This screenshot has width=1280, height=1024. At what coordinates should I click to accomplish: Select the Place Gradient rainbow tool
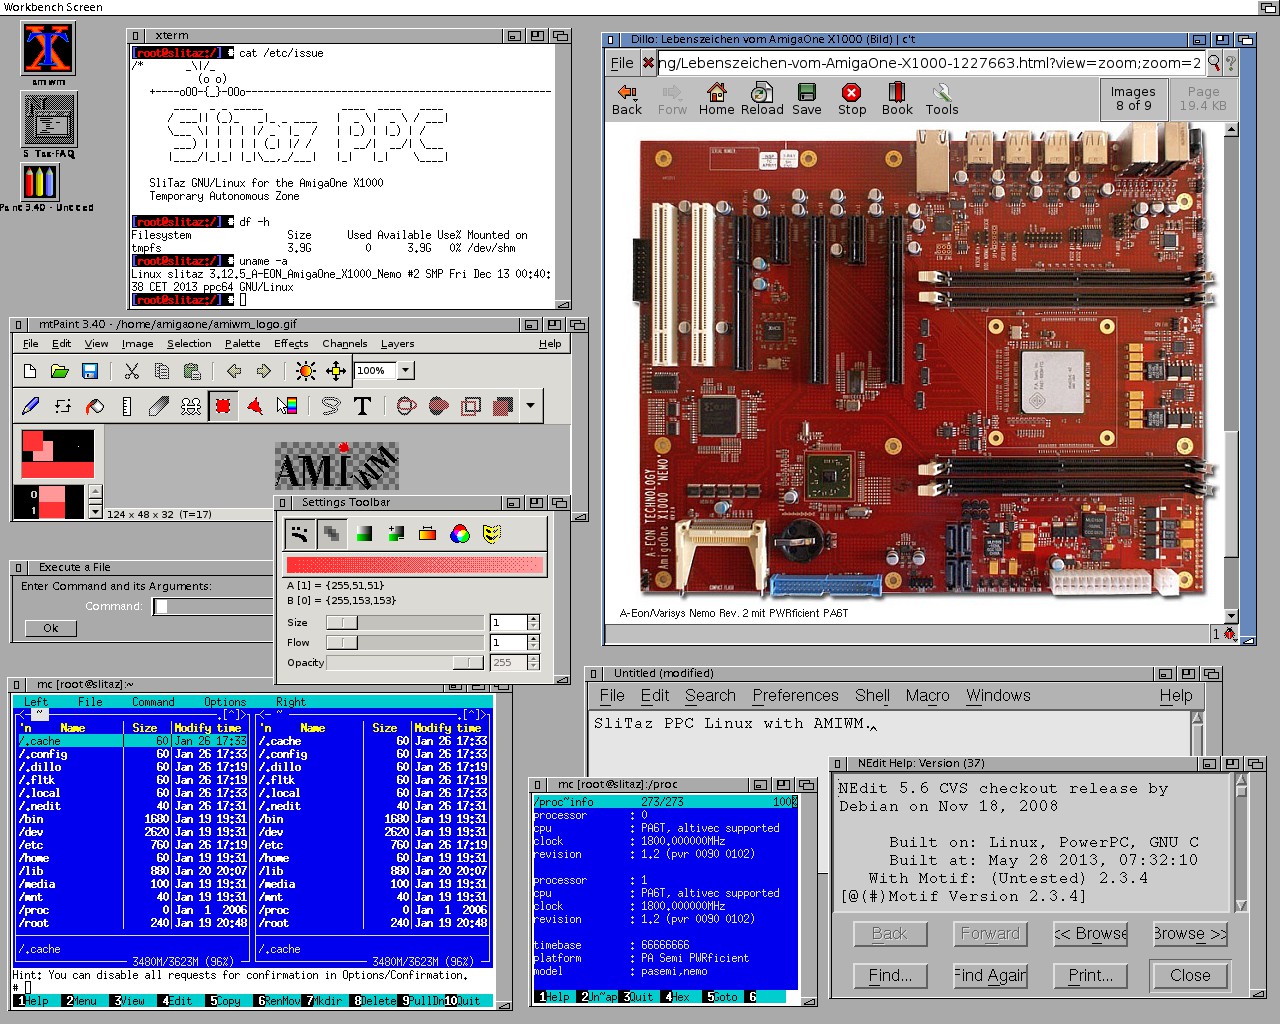[x=287, y=406]
